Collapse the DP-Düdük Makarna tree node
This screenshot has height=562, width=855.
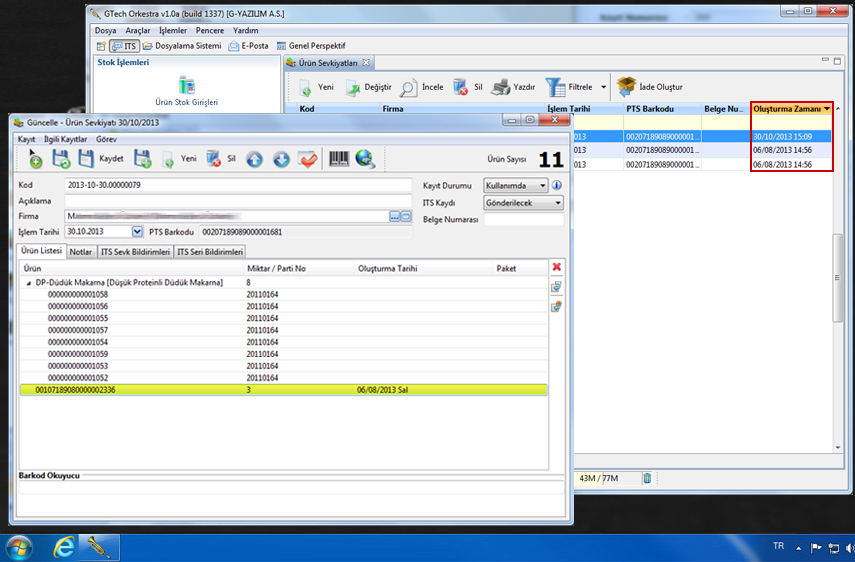point(29,283)
